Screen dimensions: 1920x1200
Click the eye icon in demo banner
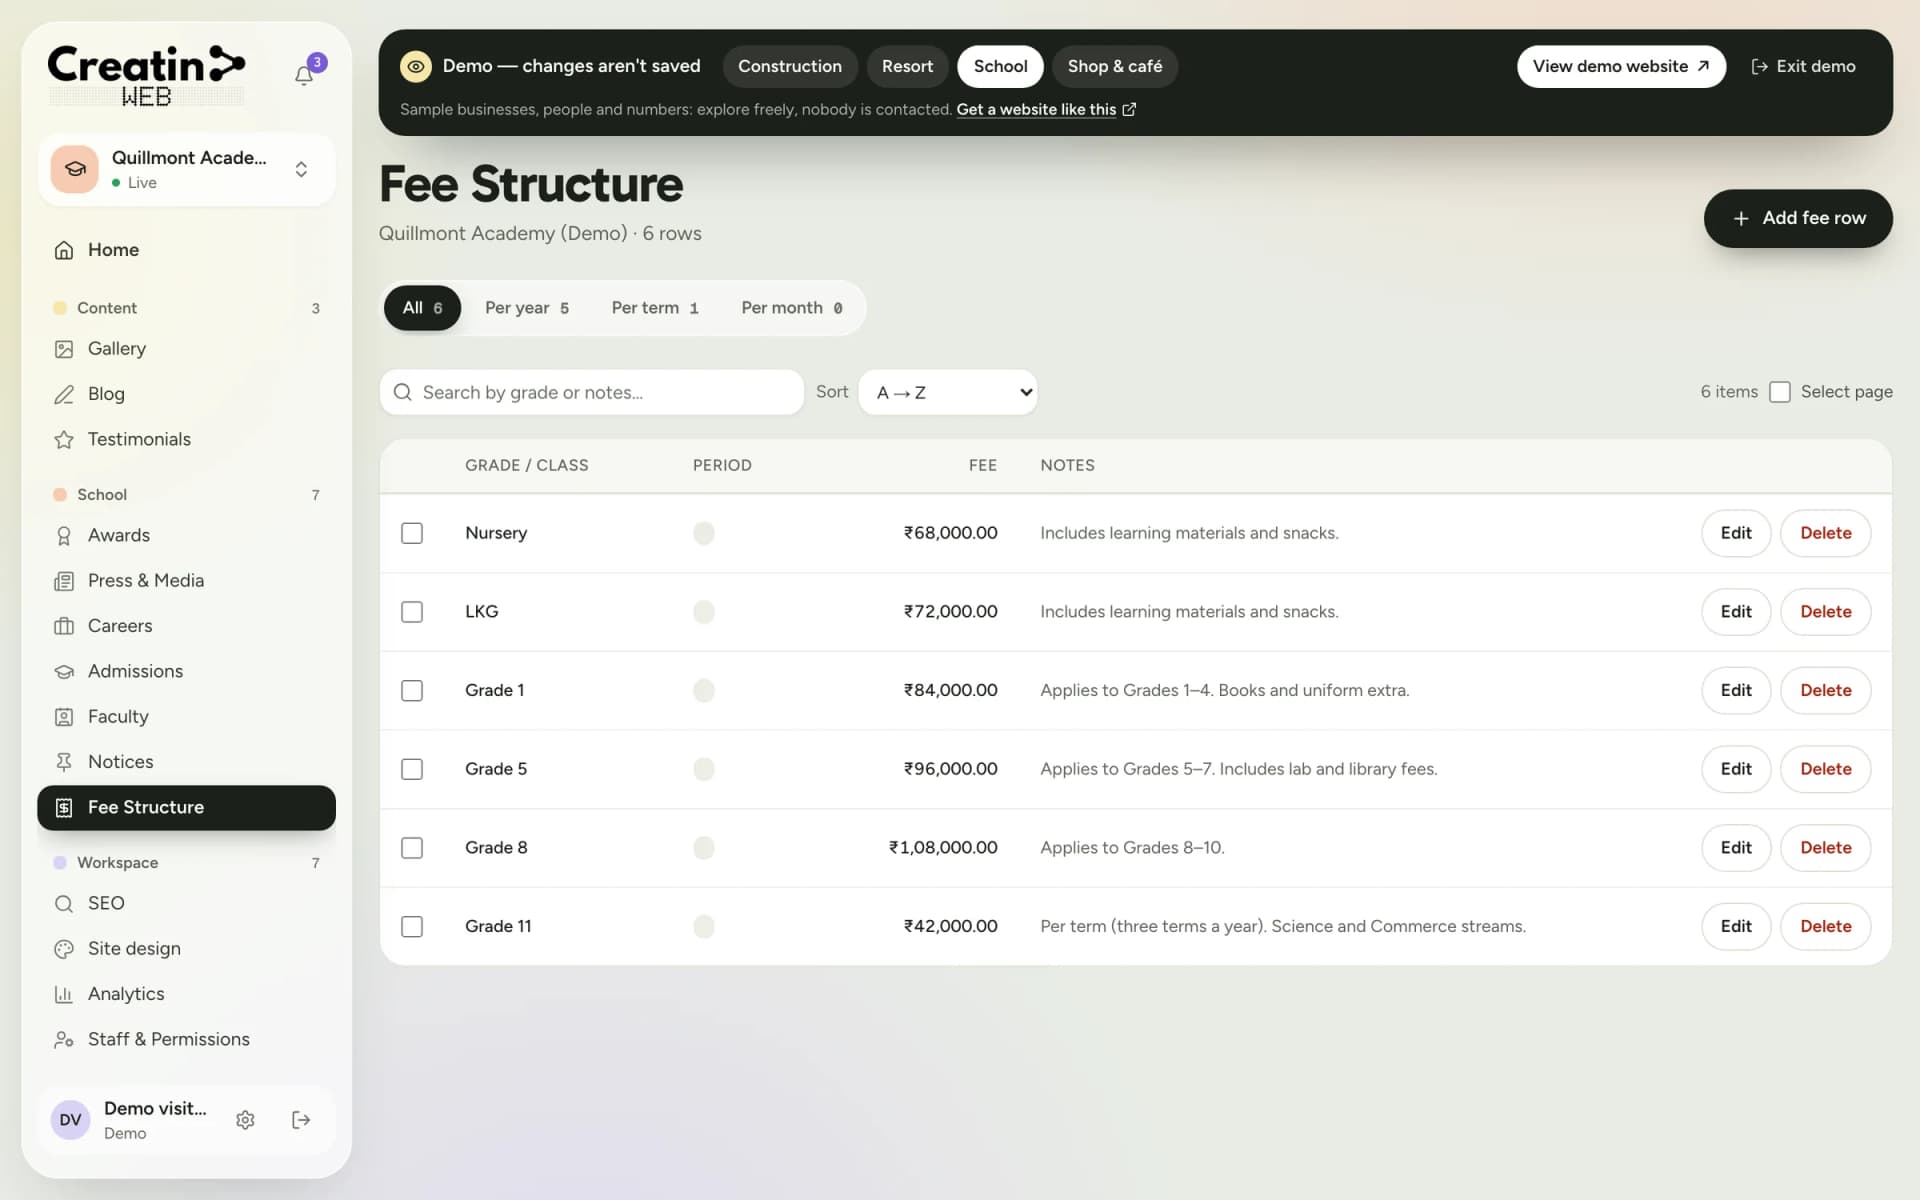click(x=416, y=66)
